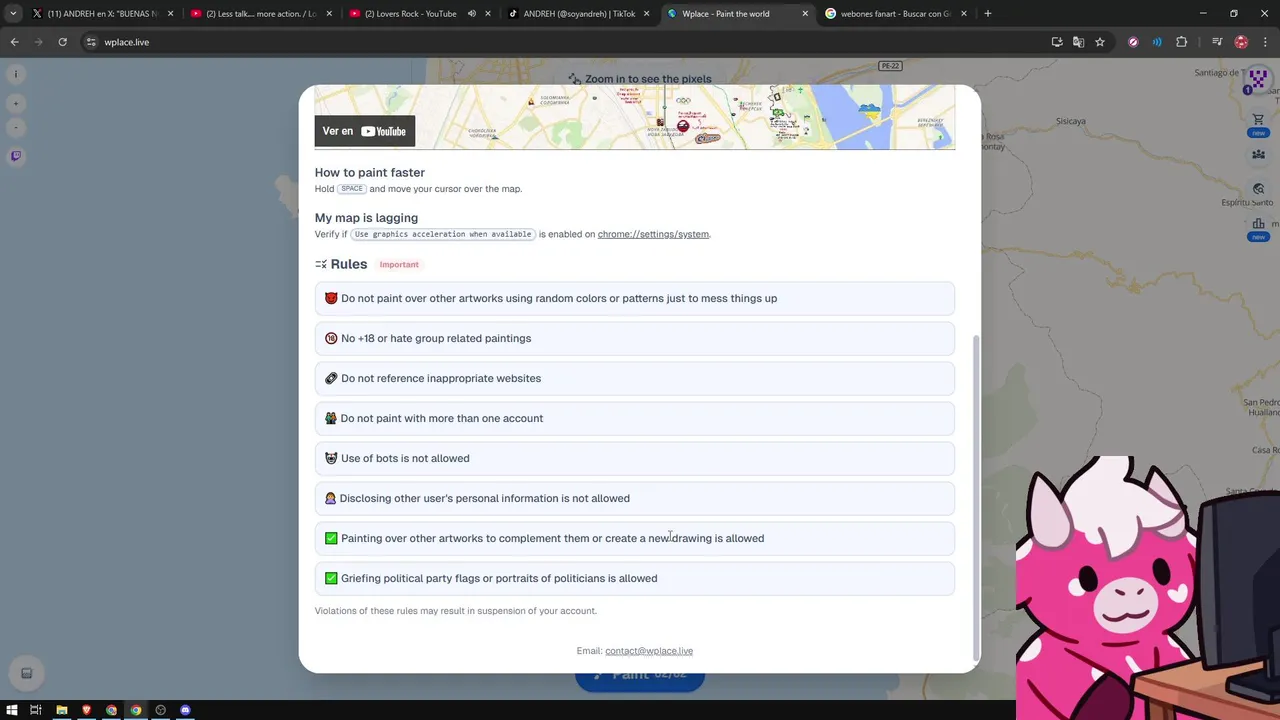Click the Ver en YouTube button
Screen dimensions: 1280x720
pyautogui.click(x=365, y=131)
